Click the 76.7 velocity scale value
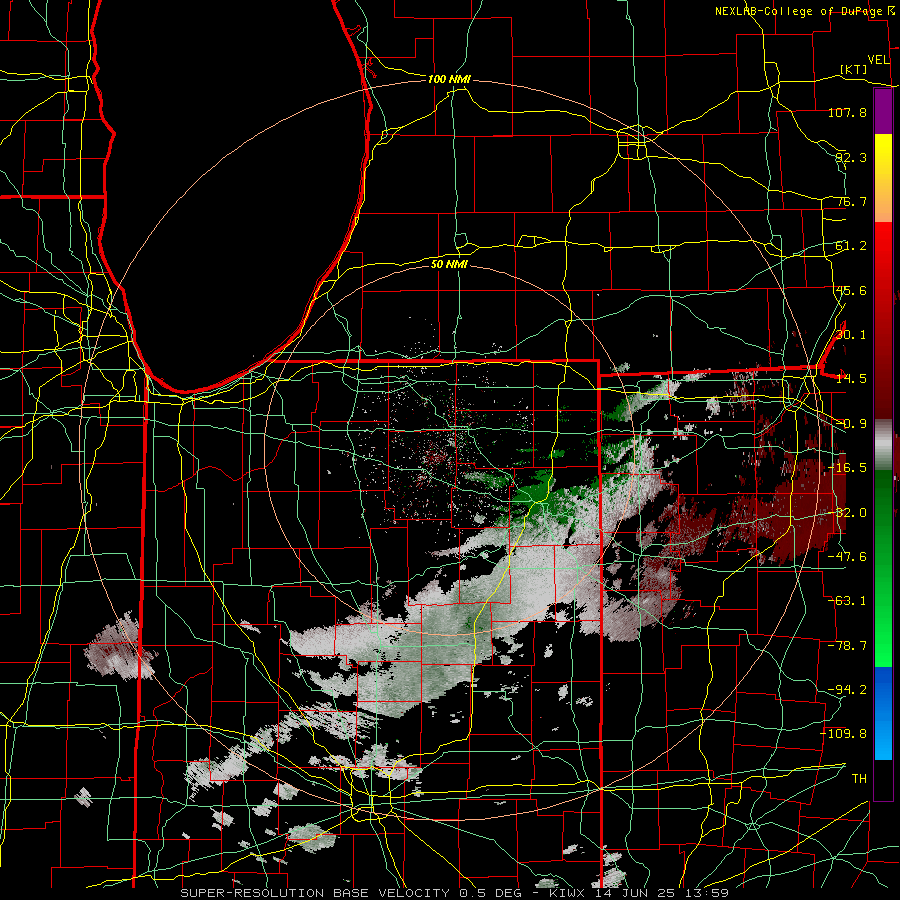 pyautogui.click(x=851, y=201)
